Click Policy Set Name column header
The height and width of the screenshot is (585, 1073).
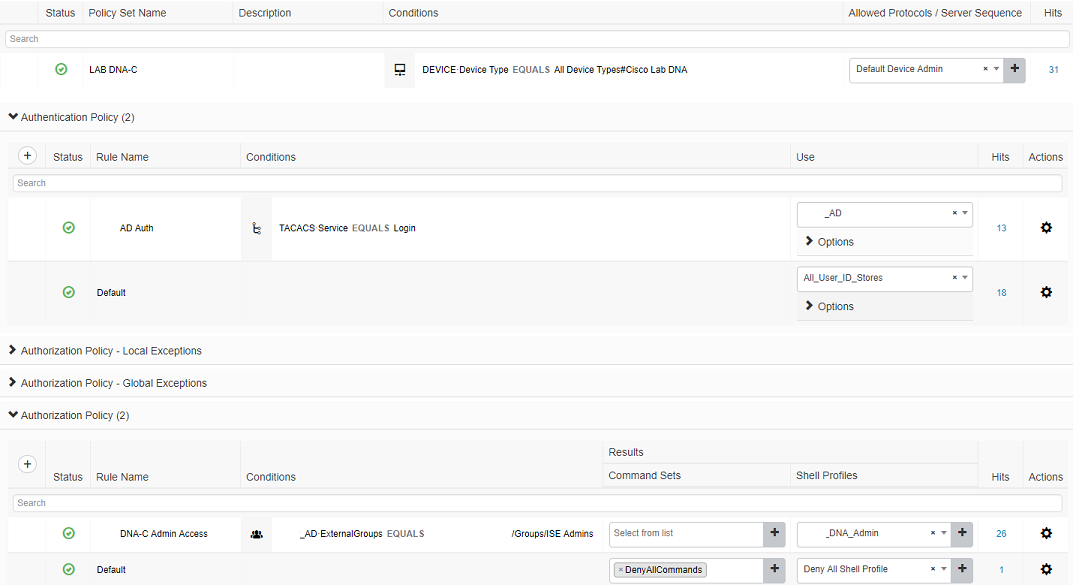(x=127, y=13)
